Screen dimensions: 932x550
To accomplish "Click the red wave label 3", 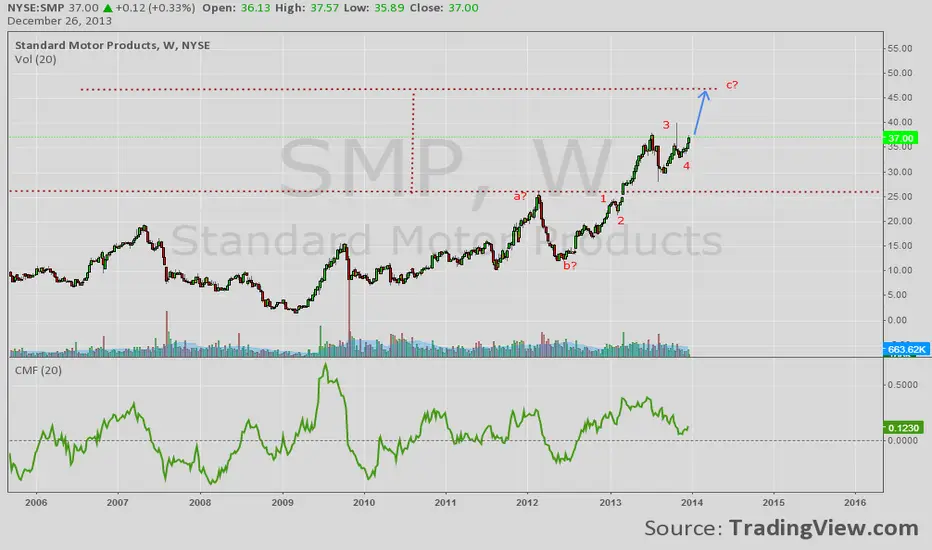I will click(x=666, y=125).
